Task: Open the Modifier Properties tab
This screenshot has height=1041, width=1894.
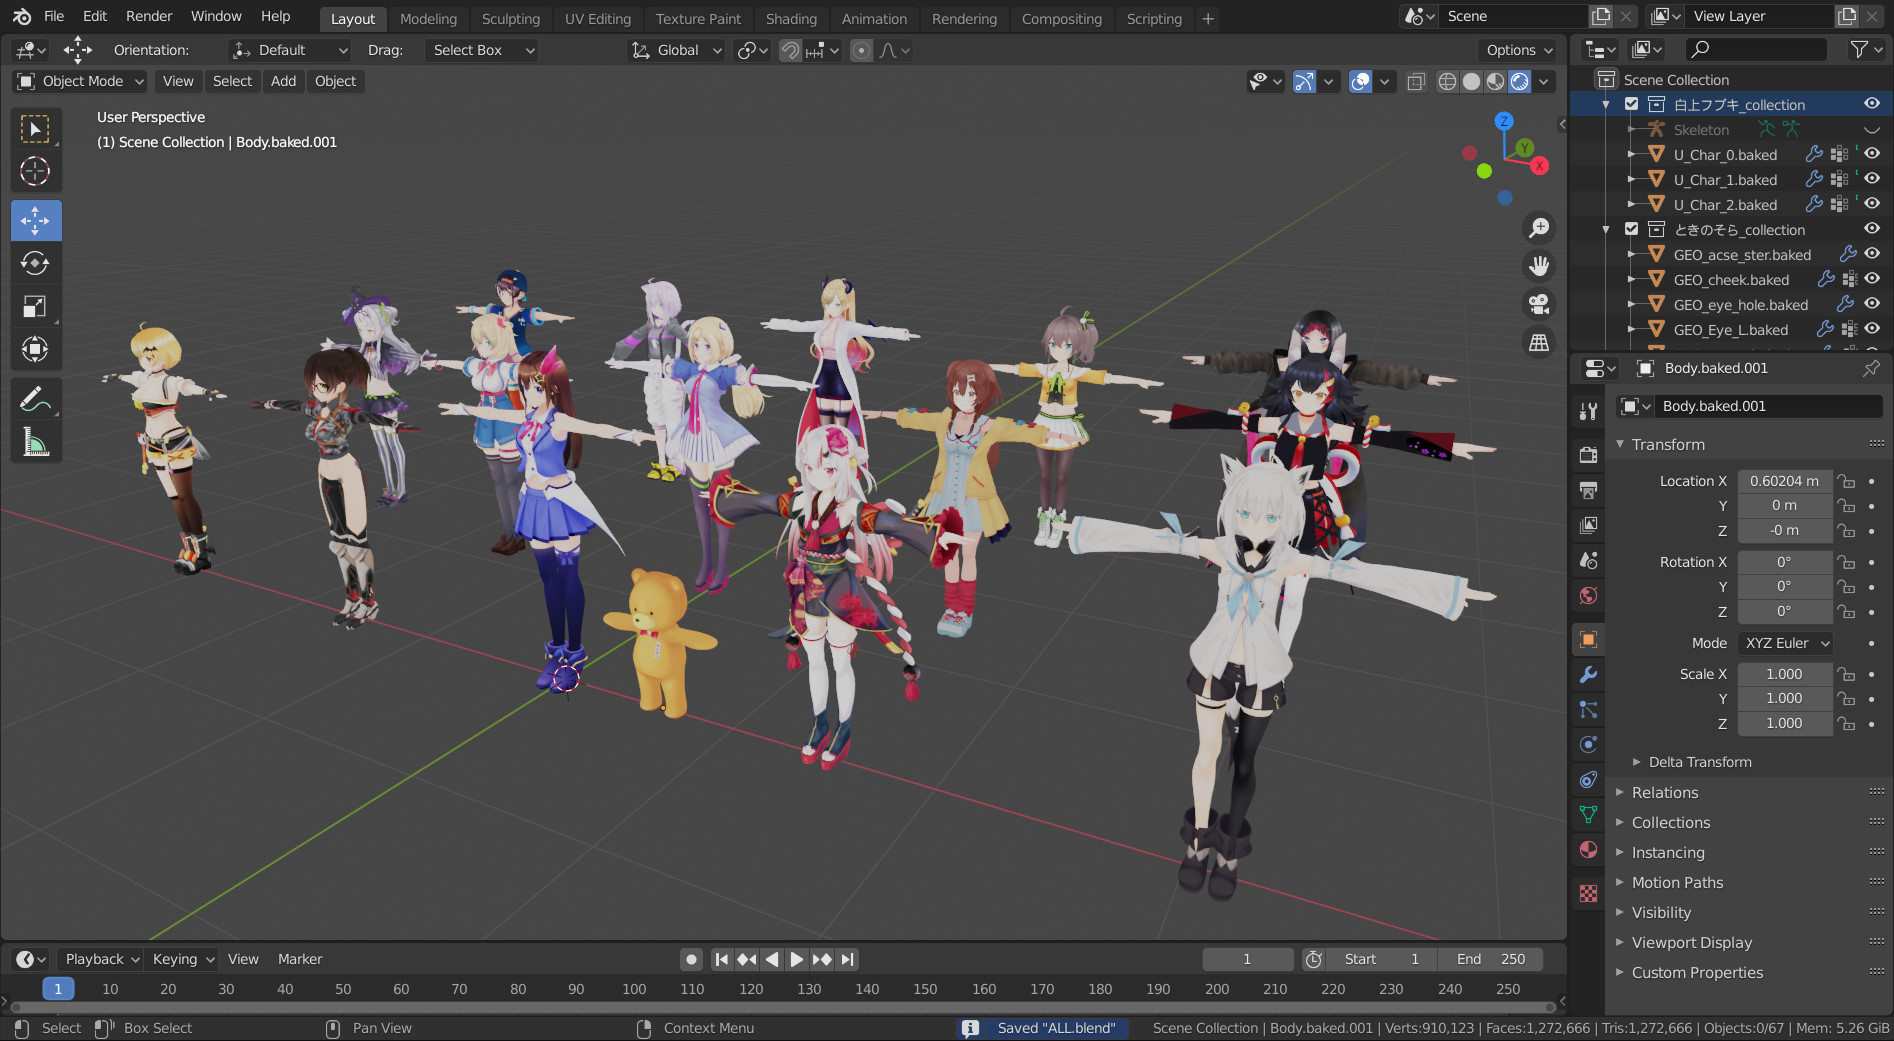Action: [x=1588, y=675]
